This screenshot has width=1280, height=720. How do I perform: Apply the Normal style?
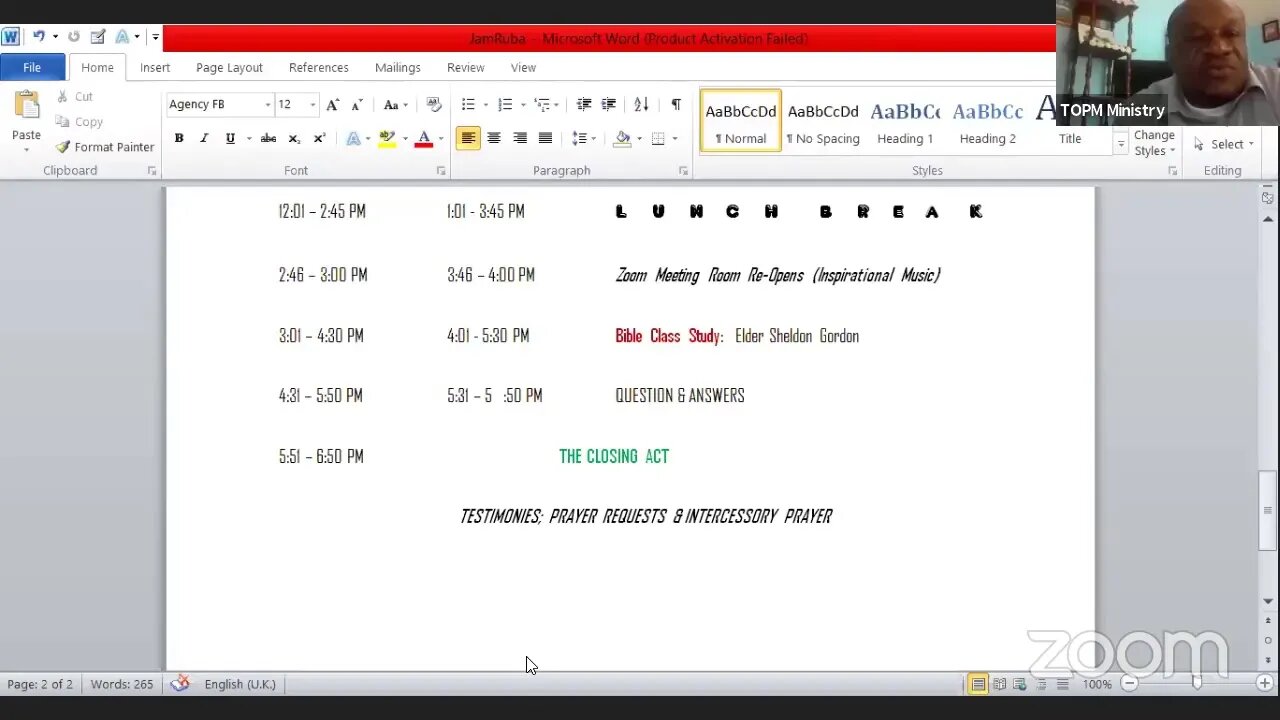point(741,121)
